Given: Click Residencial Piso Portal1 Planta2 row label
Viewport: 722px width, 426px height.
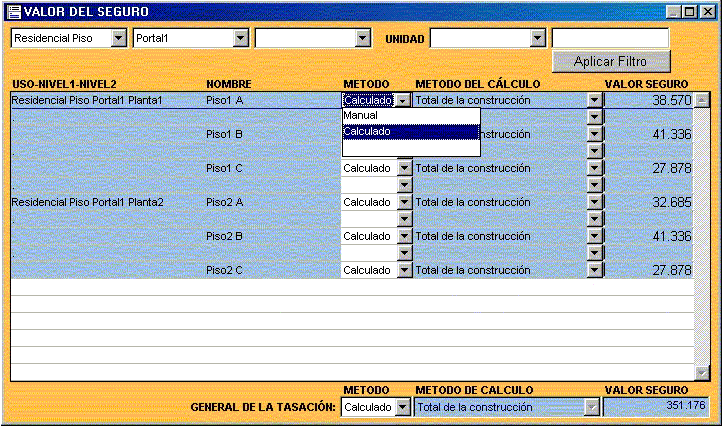Looking at the screenshot, I should pyautogui.click(x=87, y=202).
